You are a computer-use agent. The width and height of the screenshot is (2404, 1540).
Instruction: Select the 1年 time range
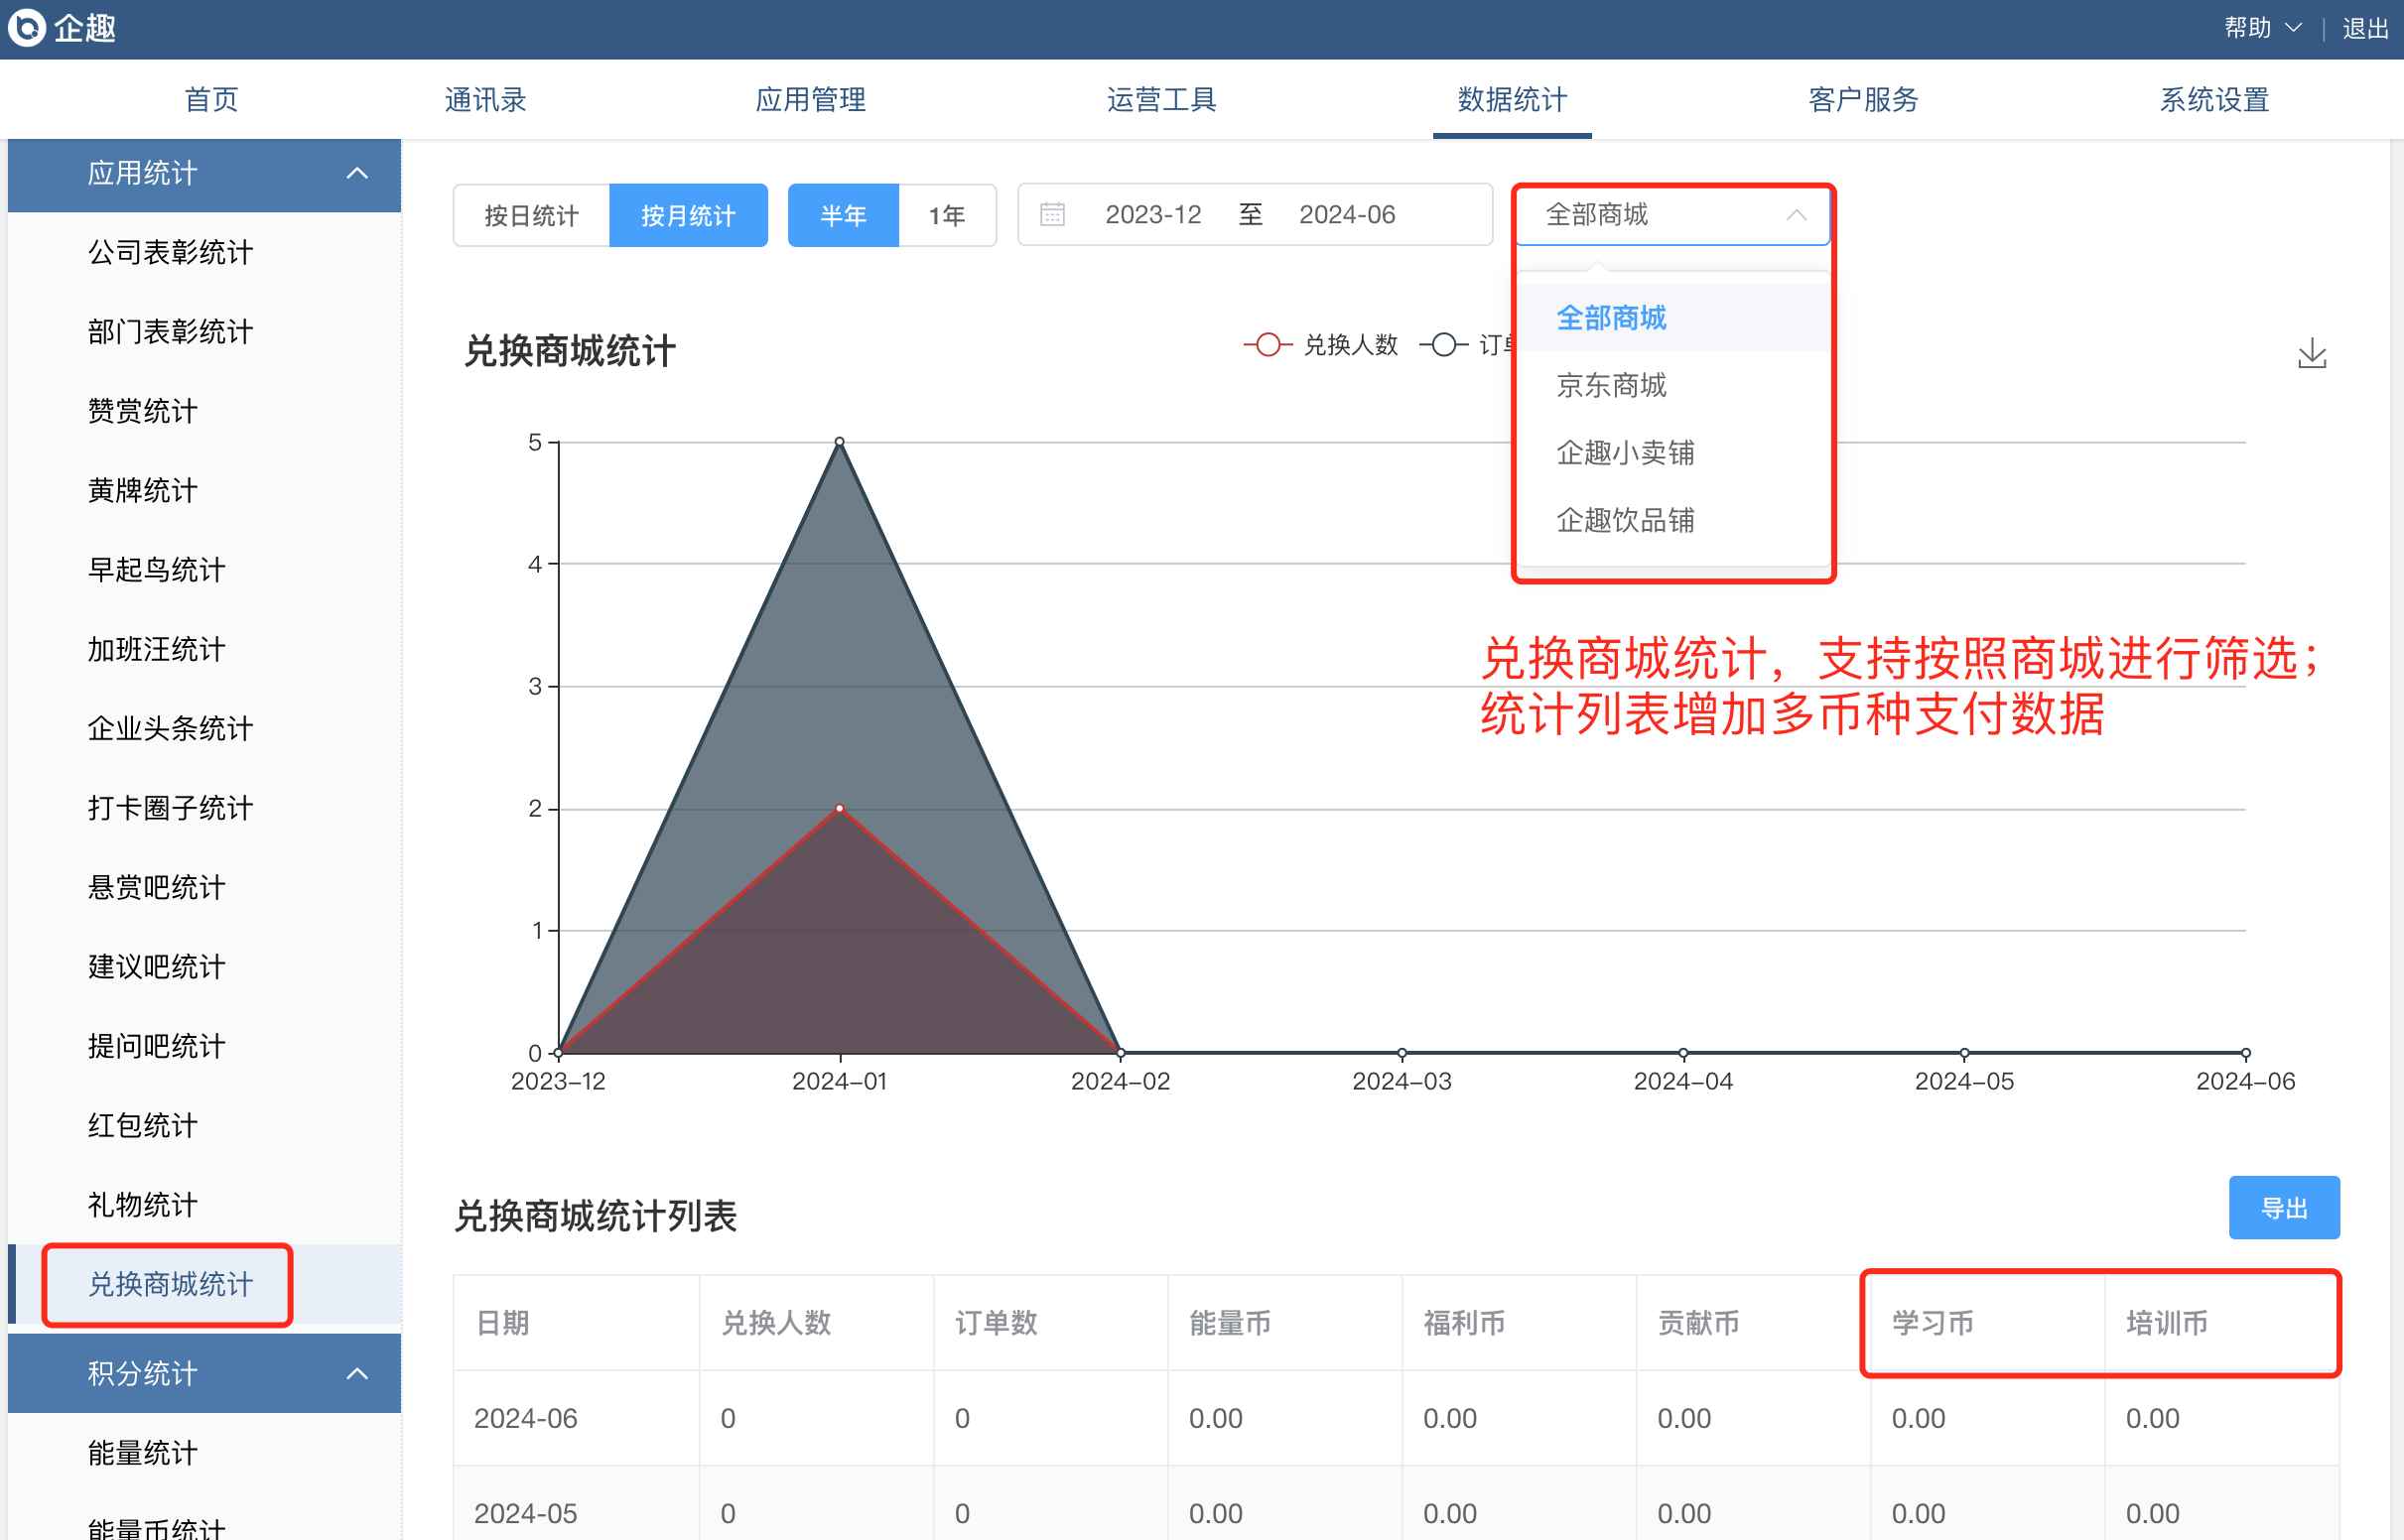click(x=946, y=215)
